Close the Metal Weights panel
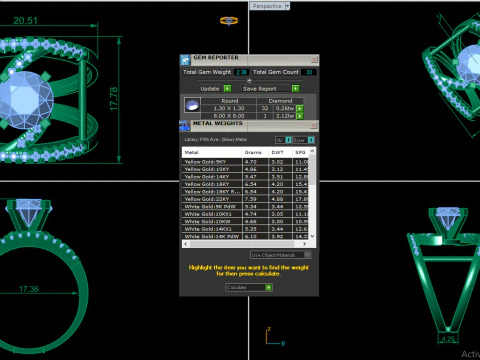This screenshot has width=480, height=360. (314, 125)
